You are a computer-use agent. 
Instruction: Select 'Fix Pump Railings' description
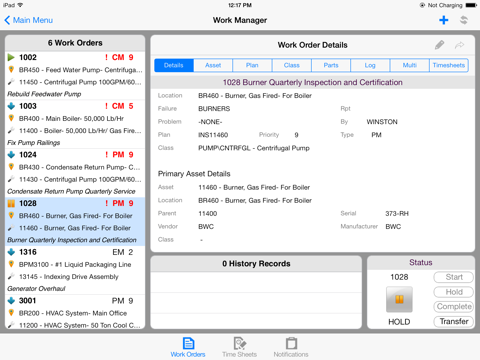(x=34, y=143)
